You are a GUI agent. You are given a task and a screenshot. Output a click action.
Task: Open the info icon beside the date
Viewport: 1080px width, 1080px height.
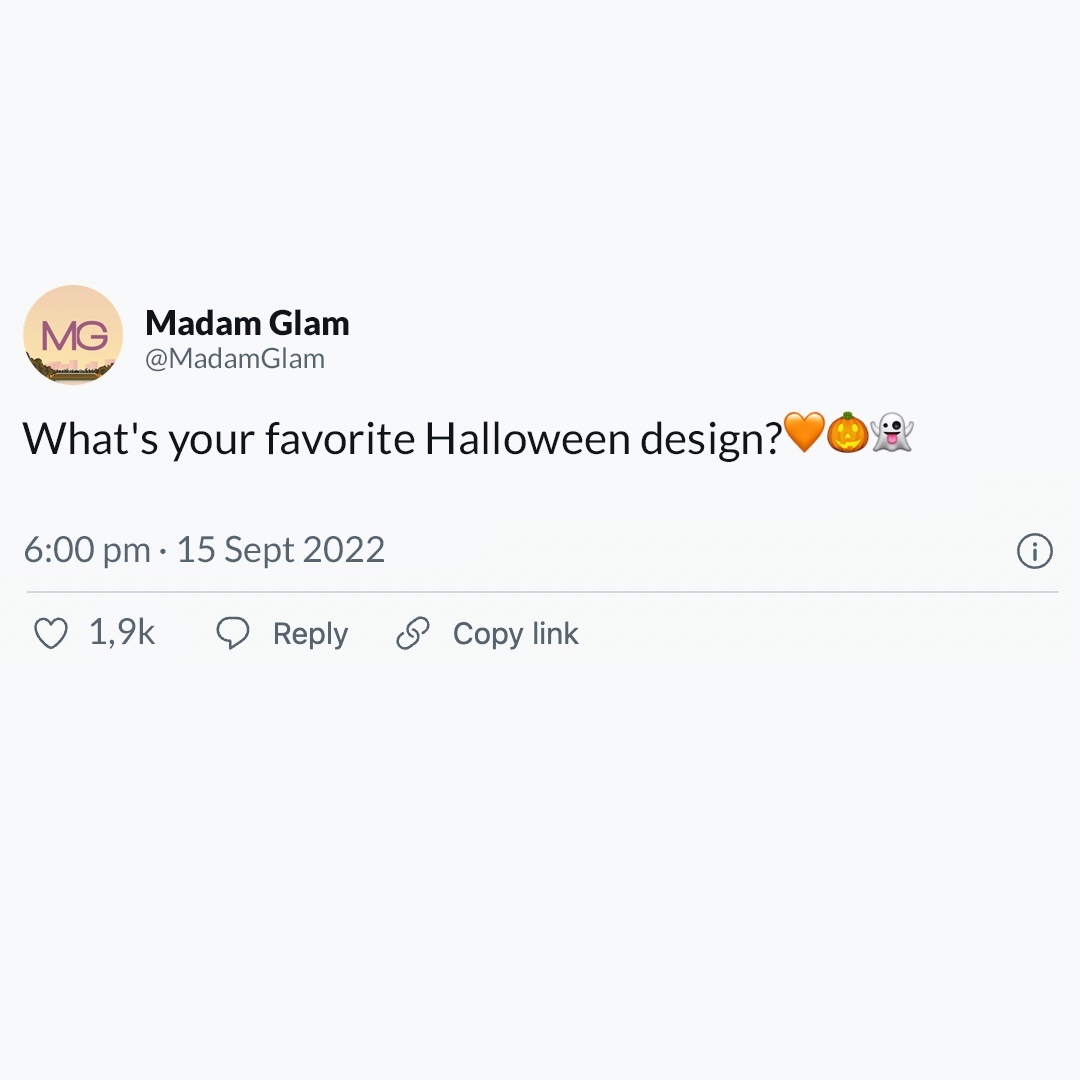tap(1034, 551)
